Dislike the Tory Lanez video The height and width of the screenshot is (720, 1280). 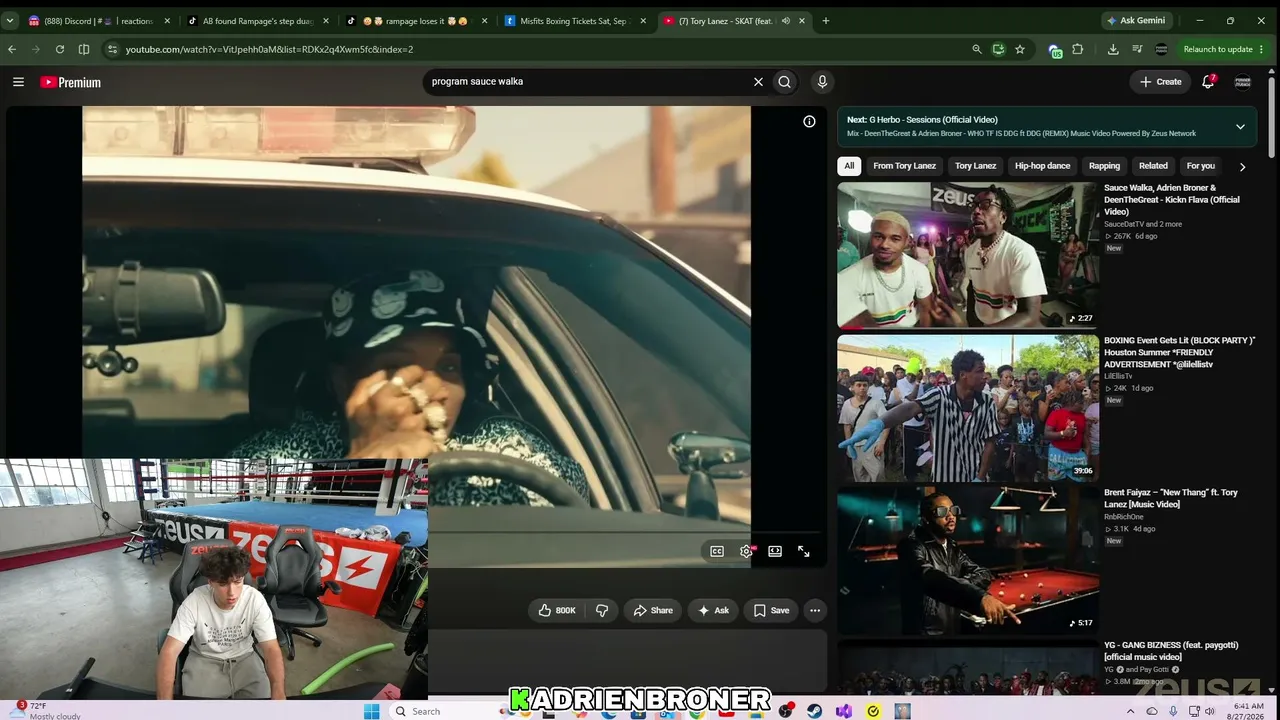coord(602,610)
